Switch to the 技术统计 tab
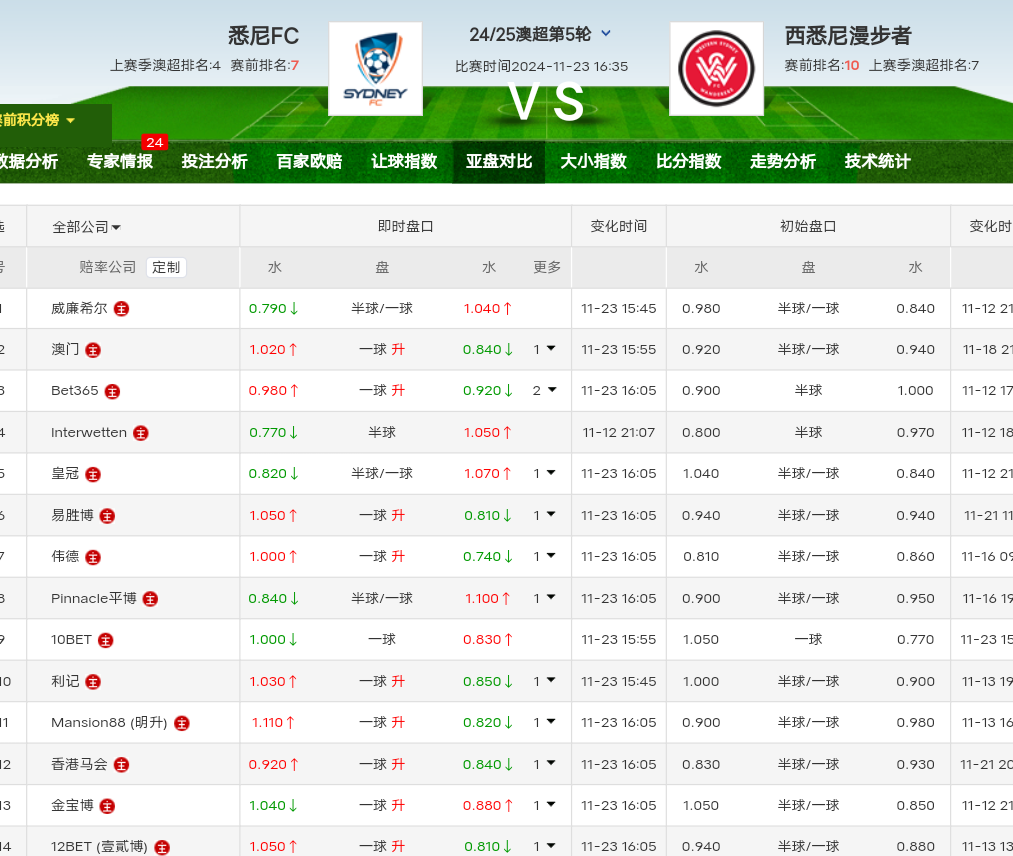The height and width of the screenshot is (856, 1013). coord(878,162)
